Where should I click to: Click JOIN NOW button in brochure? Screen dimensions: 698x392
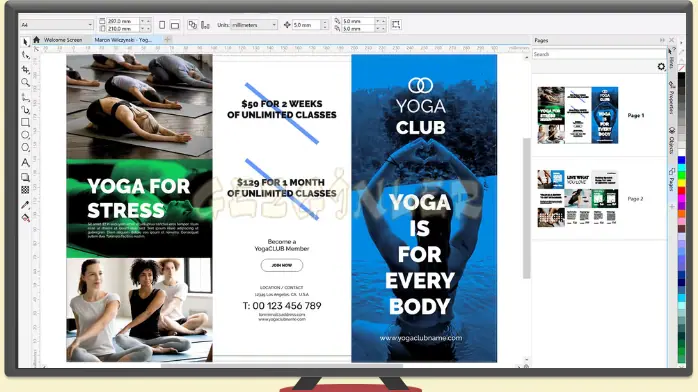(x=281, y=265)
